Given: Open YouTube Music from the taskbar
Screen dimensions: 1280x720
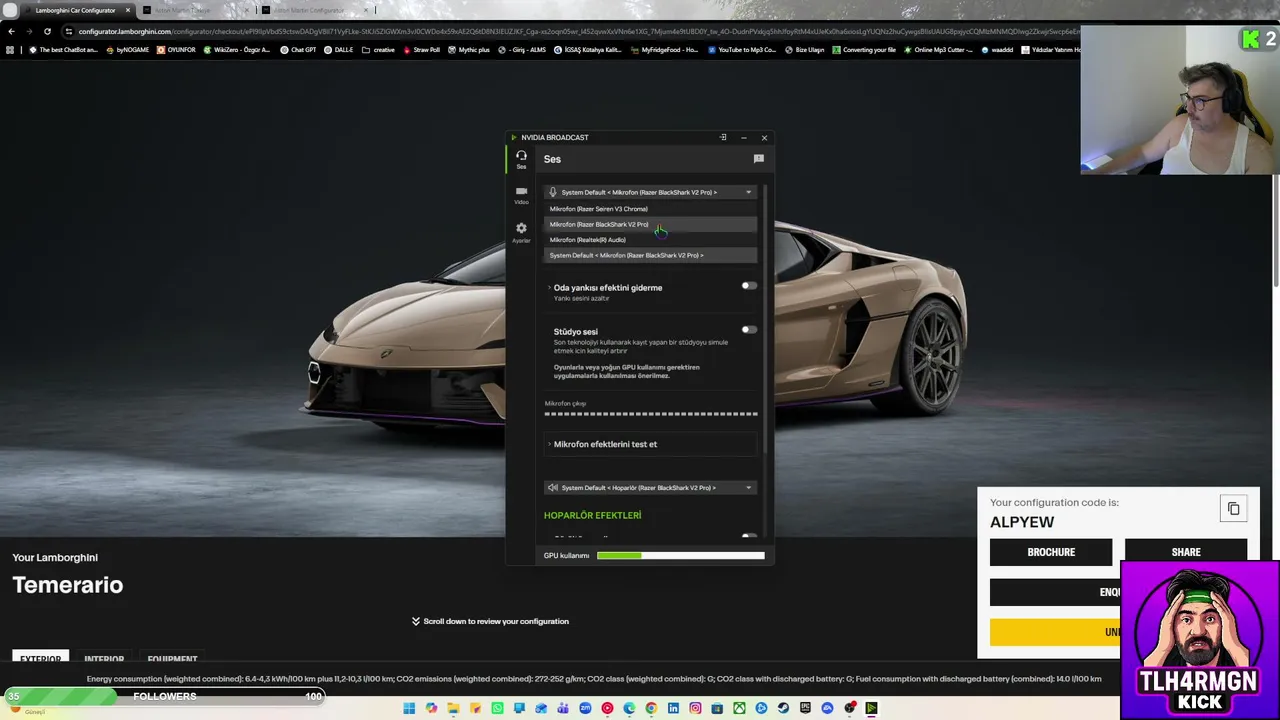Looking at the screenshot, I should 607,708.
